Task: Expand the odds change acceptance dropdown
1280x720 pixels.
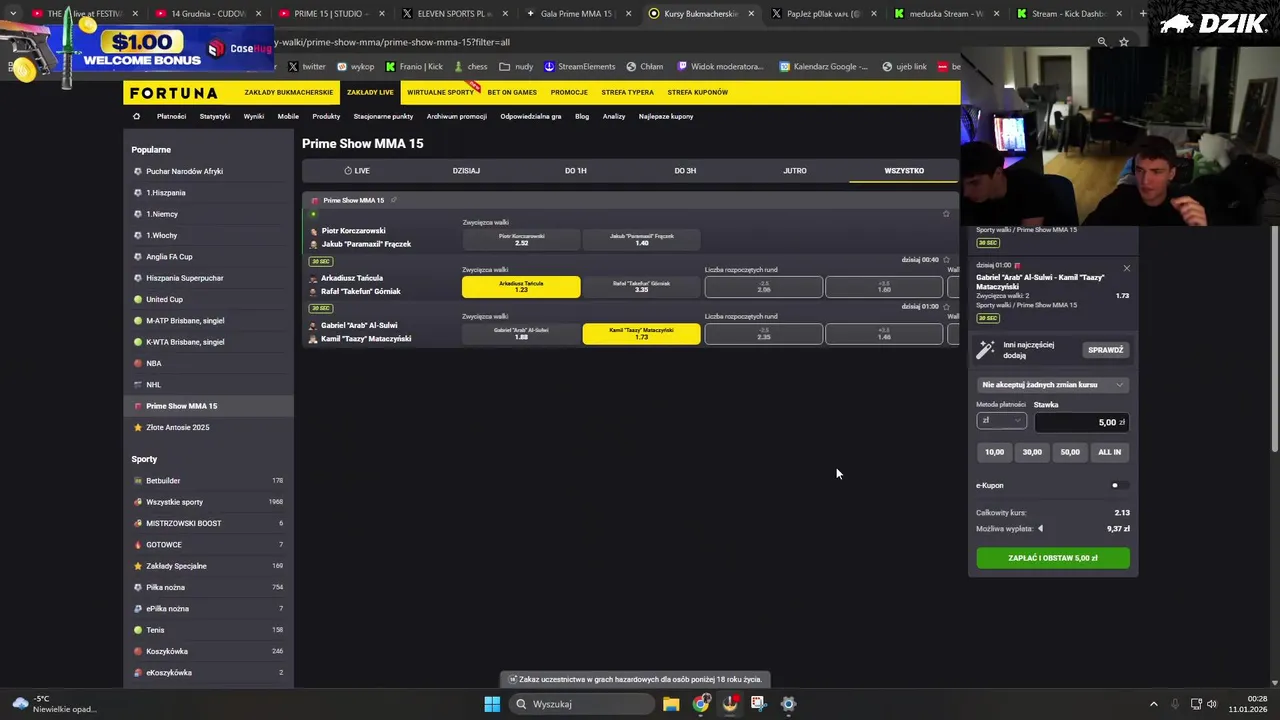Action: point(1053,385)
